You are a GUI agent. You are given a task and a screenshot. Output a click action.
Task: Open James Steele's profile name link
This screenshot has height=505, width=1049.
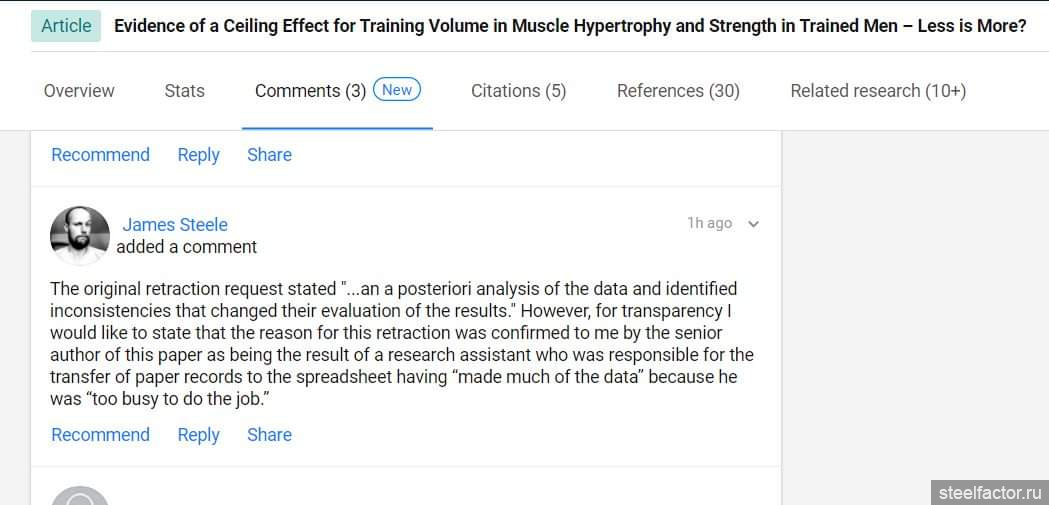[175, 225]
